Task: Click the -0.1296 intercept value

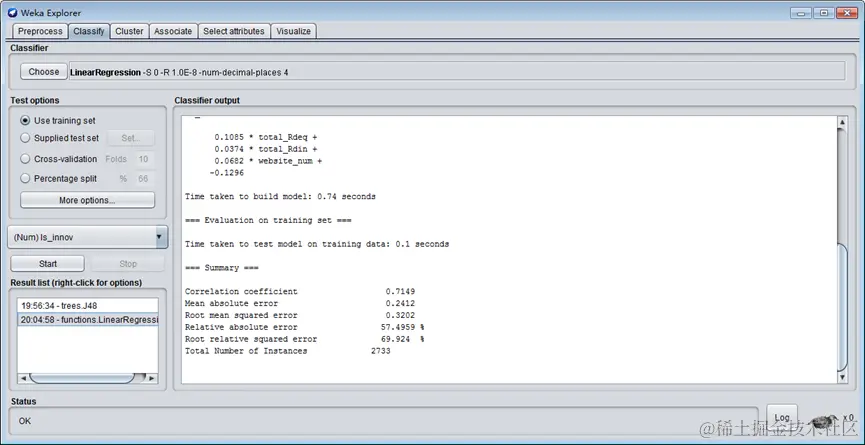Action: click(x=226, y=173)
